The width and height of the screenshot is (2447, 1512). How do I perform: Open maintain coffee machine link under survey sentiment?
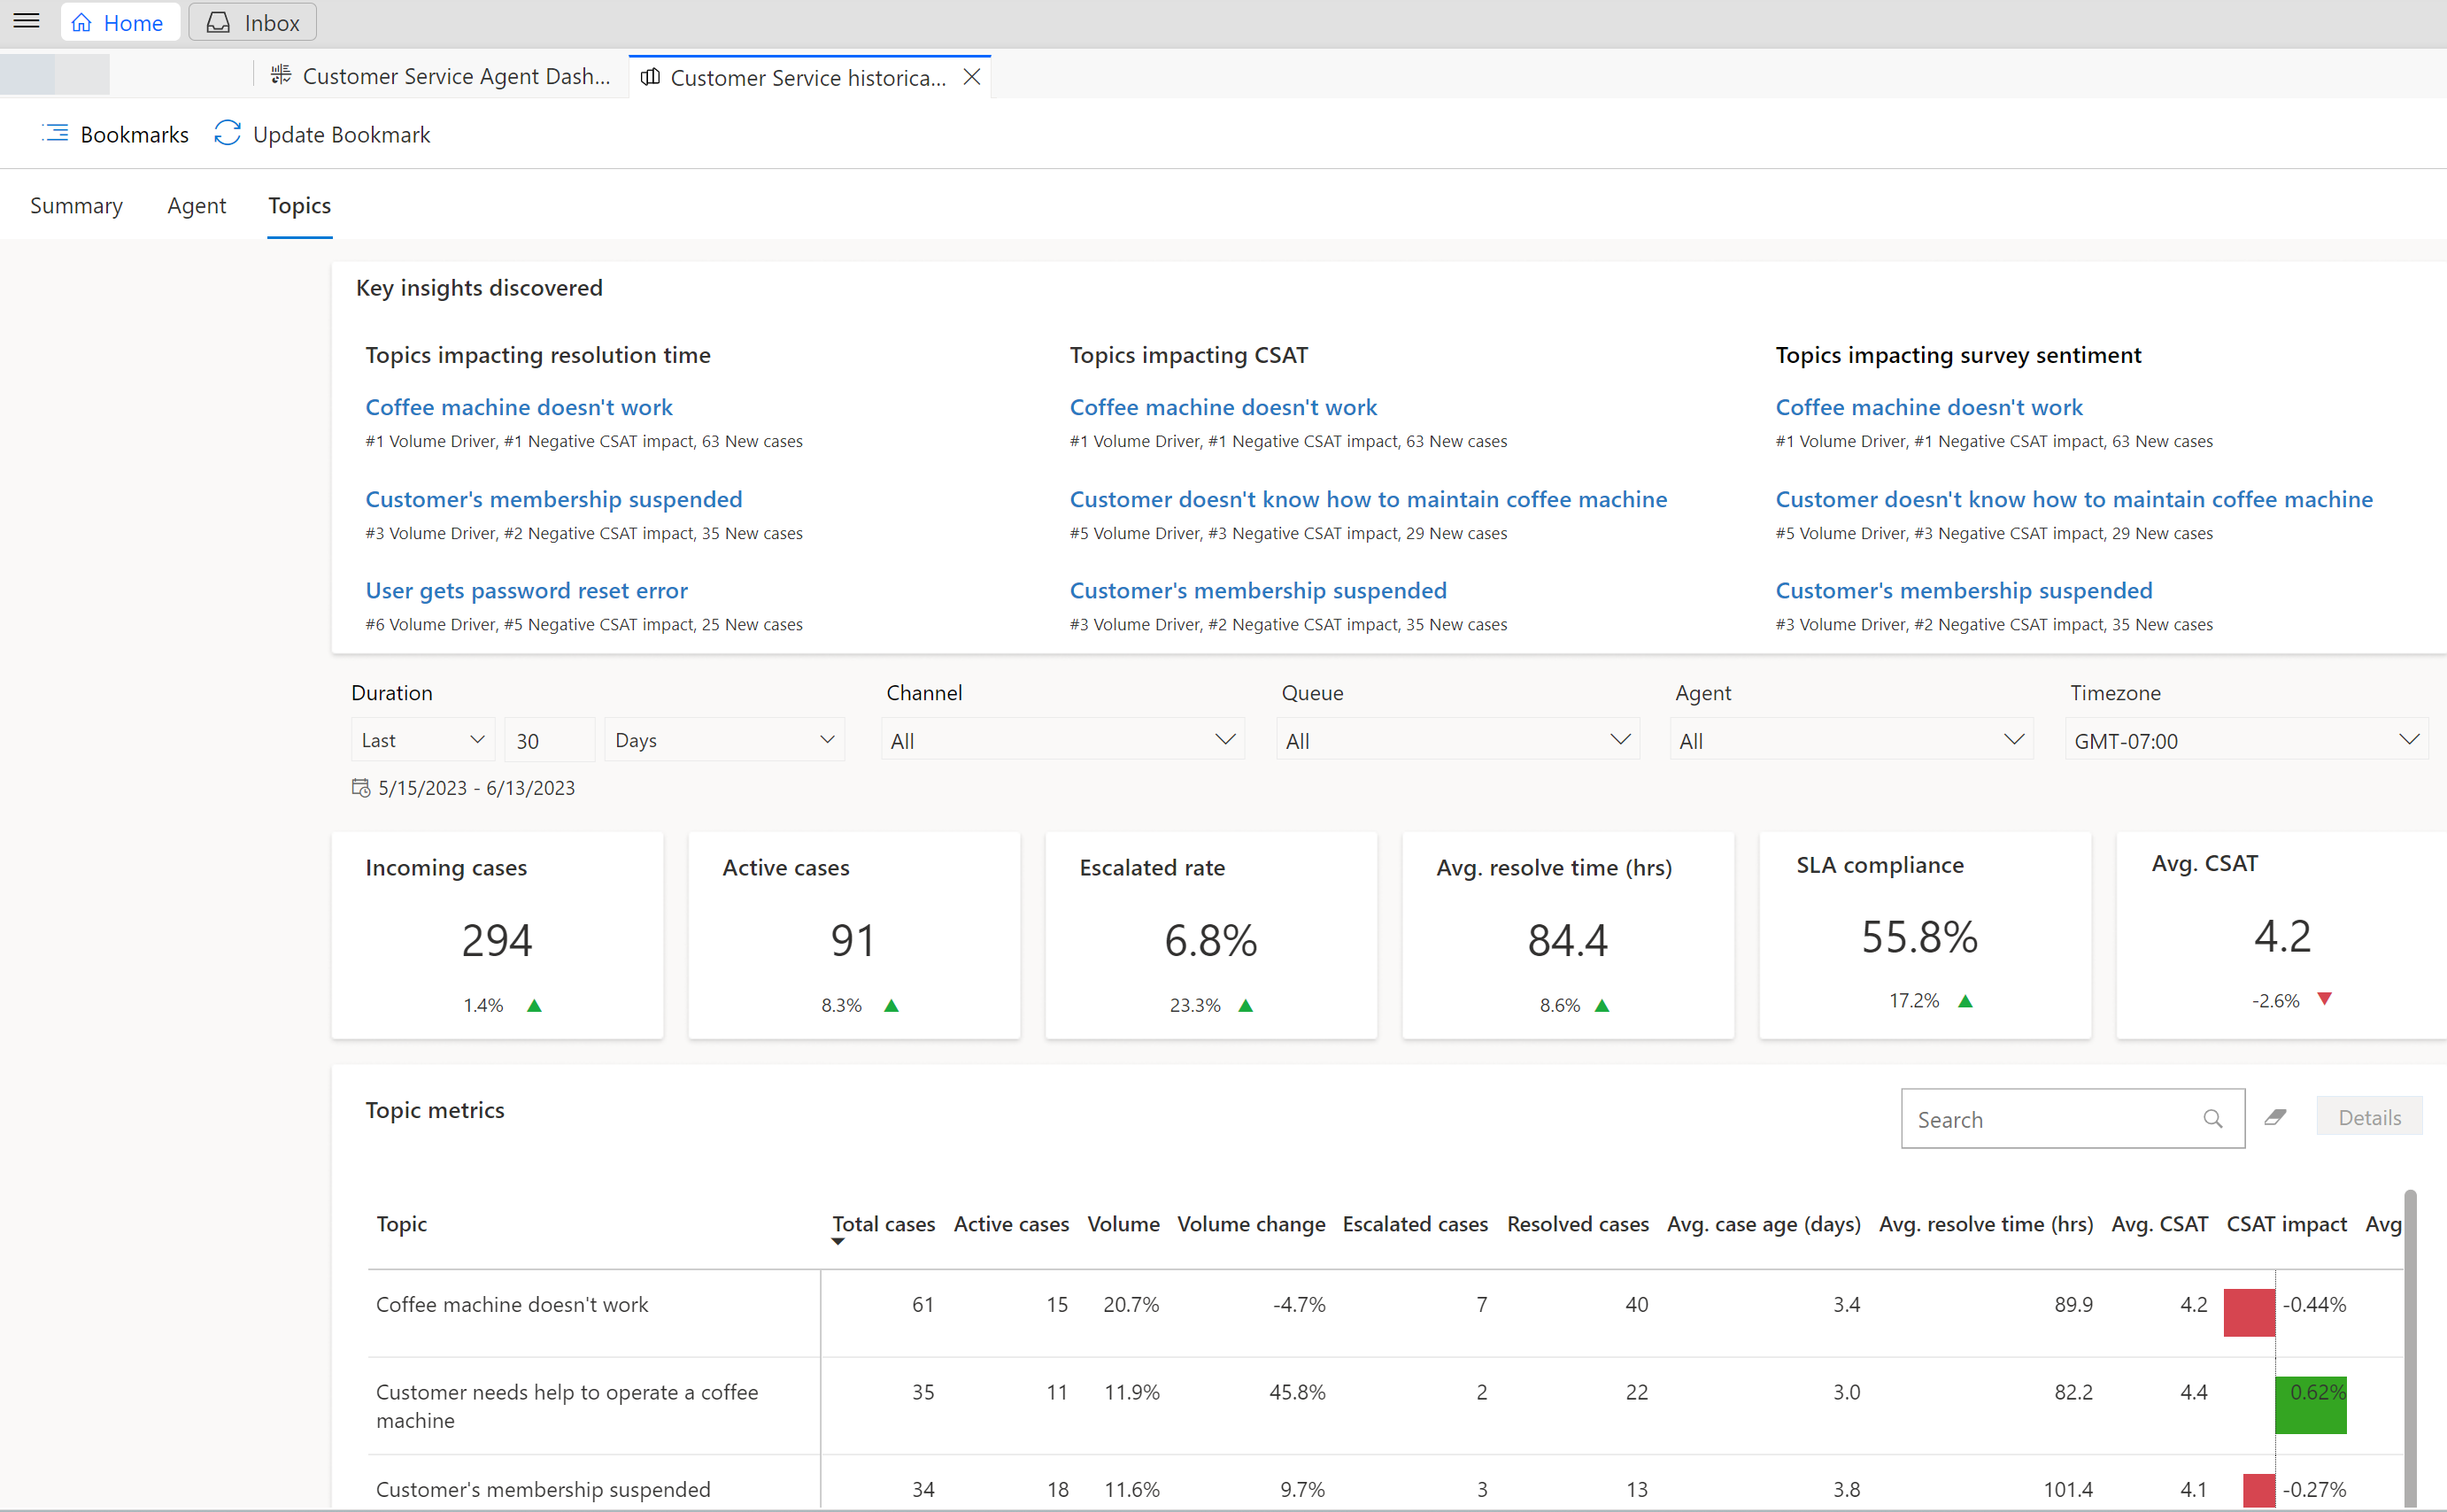[x=2074, y=499]
